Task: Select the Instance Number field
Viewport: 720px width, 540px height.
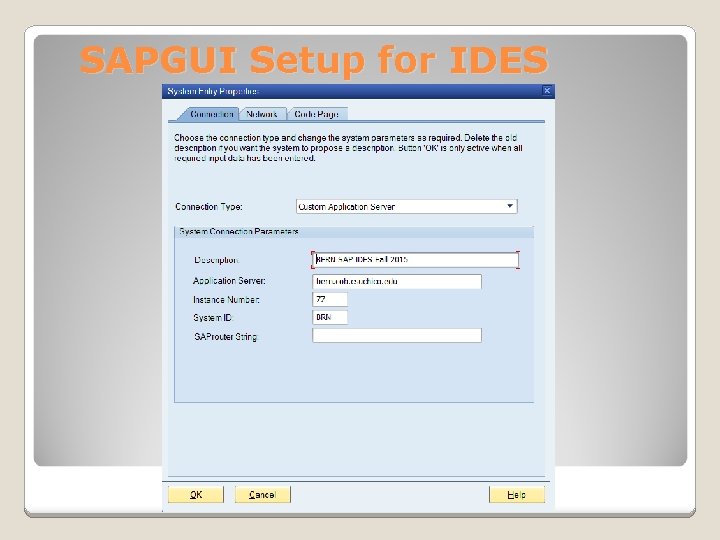Action: point(330,299)
